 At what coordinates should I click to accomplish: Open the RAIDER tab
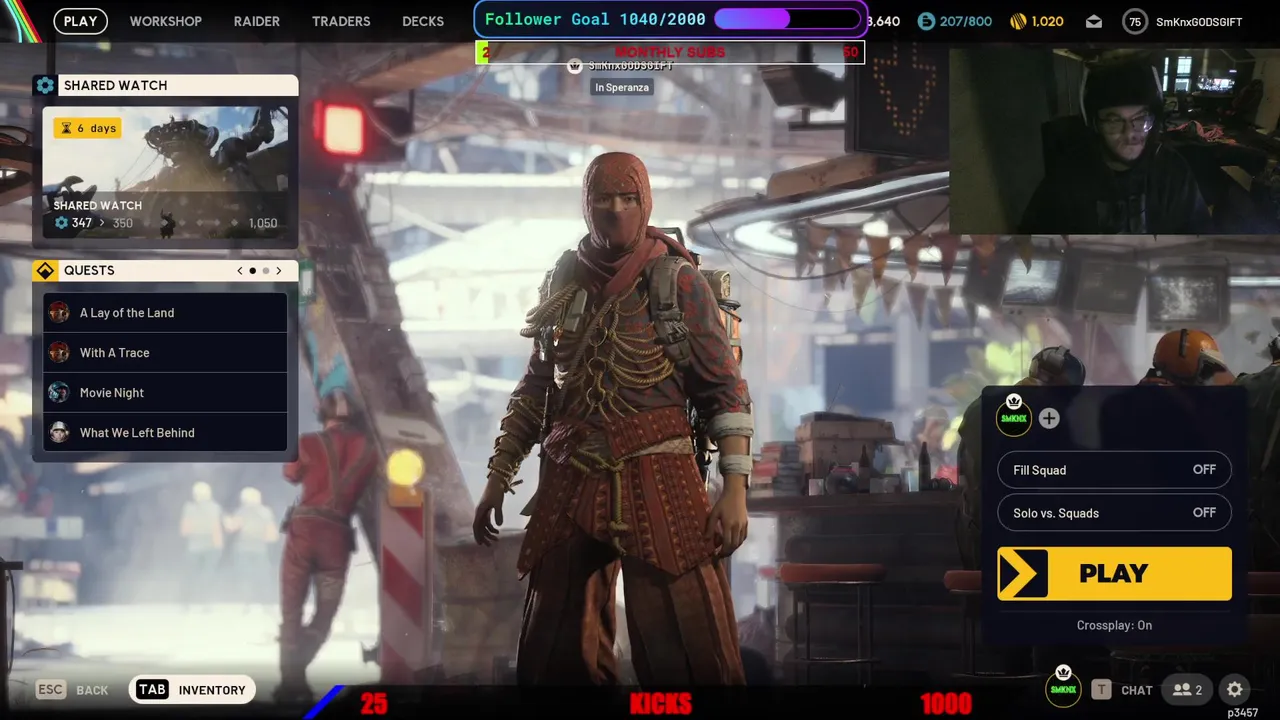[257, 21]
